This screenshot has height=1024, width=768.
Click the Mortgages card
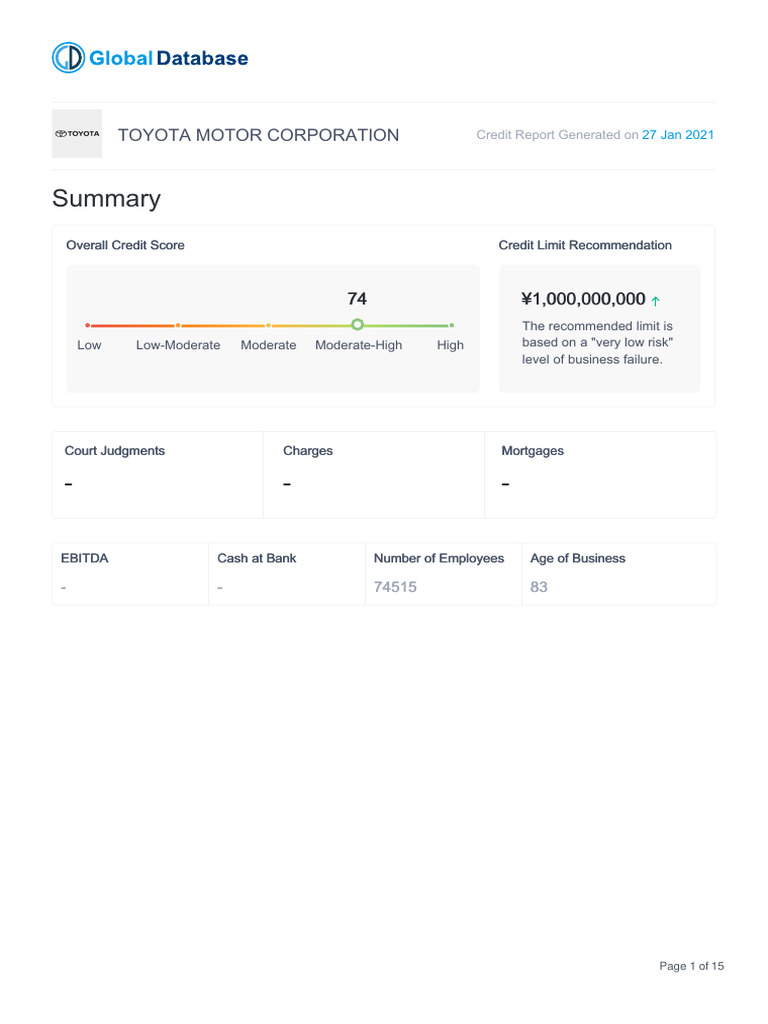pyautogui.click(x=600, y=474)
